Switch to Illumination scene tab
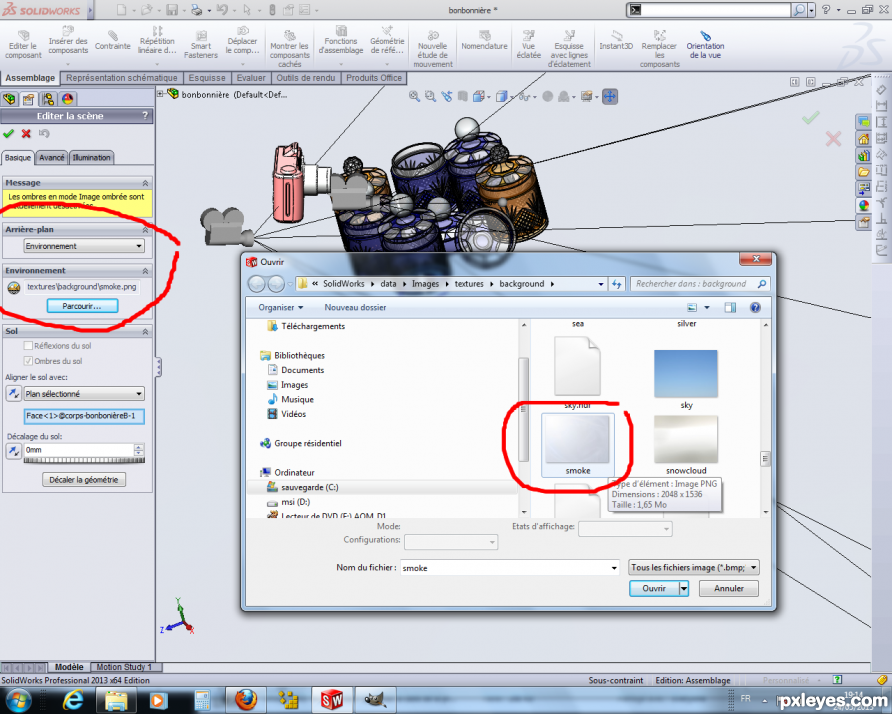This screenshot has height=714, width=892. tap(92, 158)
